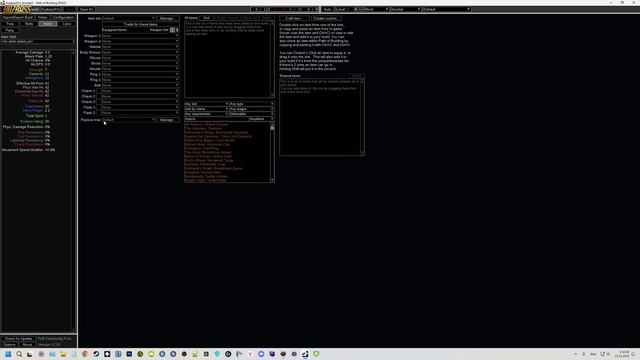Open the Body Armour slot dropdown
640x360 pixels.
(x=140, y=52)
